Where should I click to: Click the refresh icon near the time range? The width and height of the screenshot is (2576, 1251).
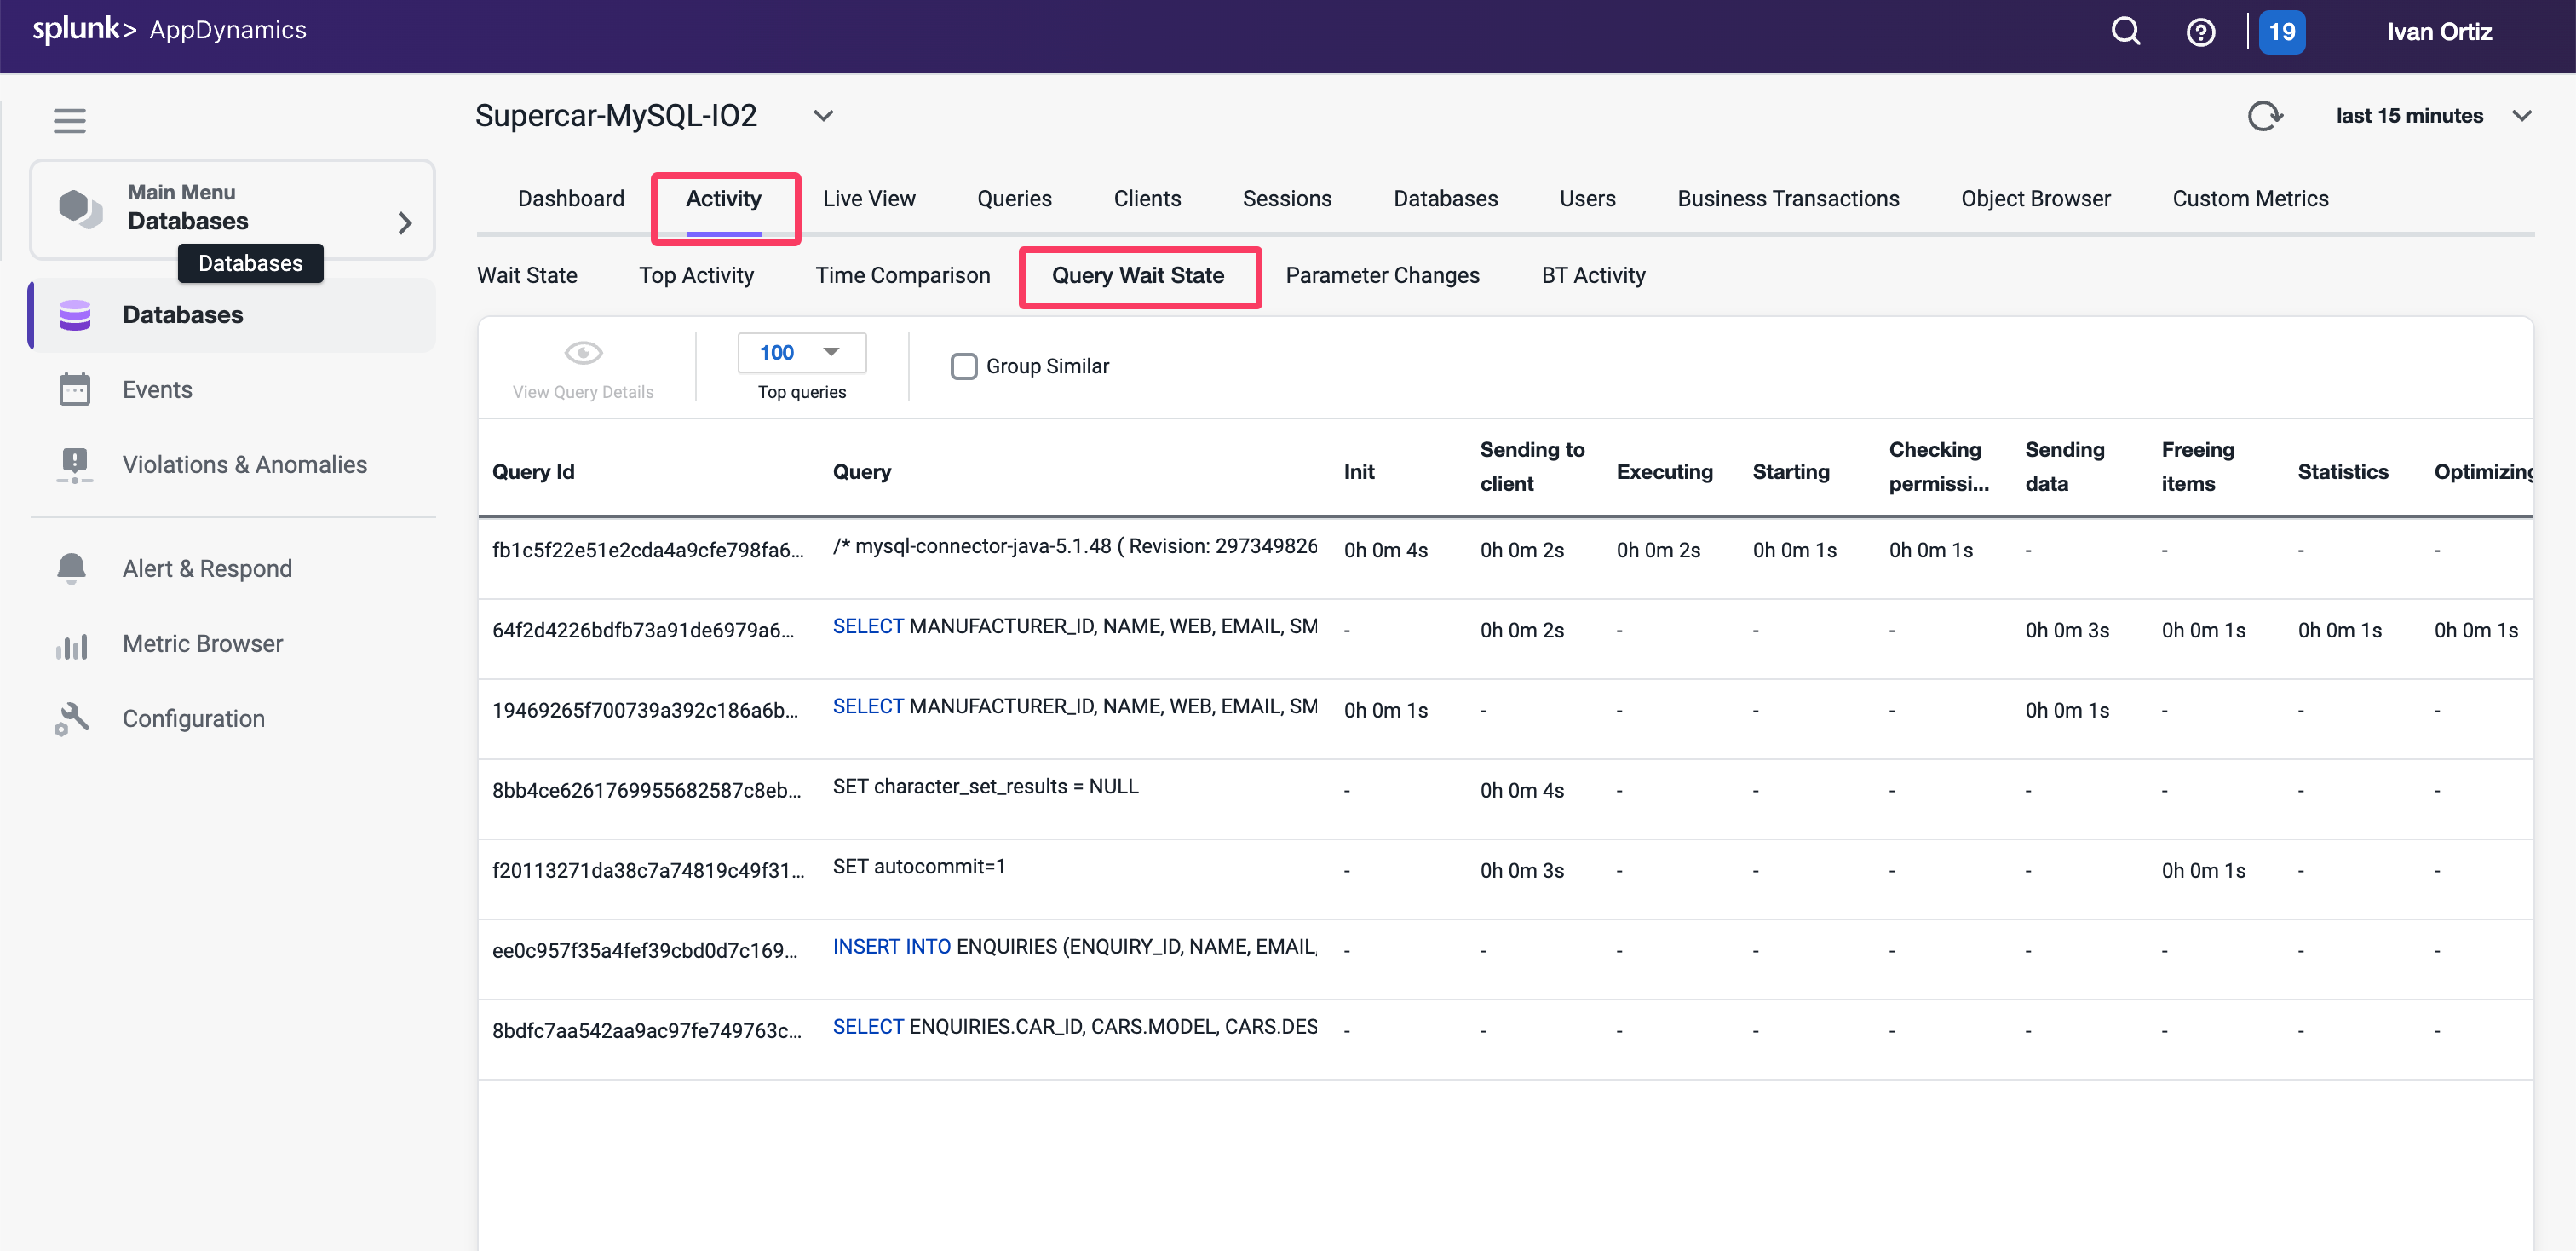coord(2266,115)
